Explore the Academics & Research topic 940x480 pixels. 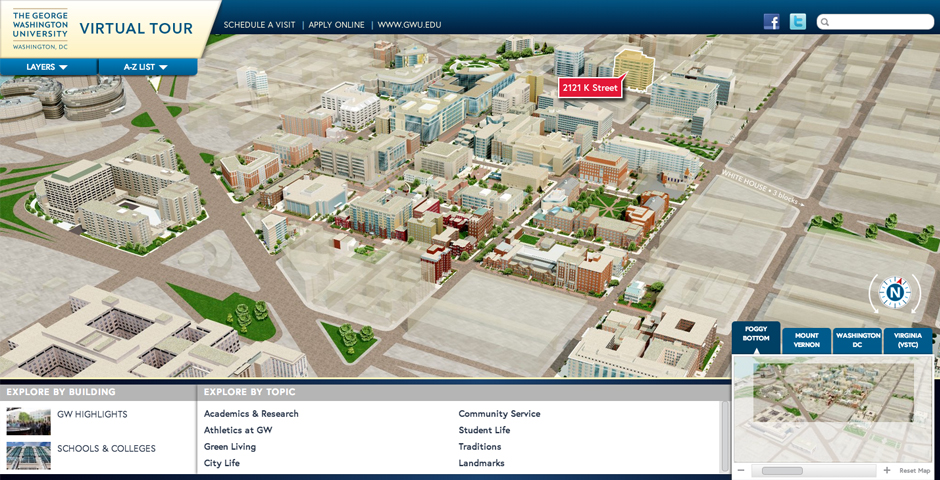[251, 413]
